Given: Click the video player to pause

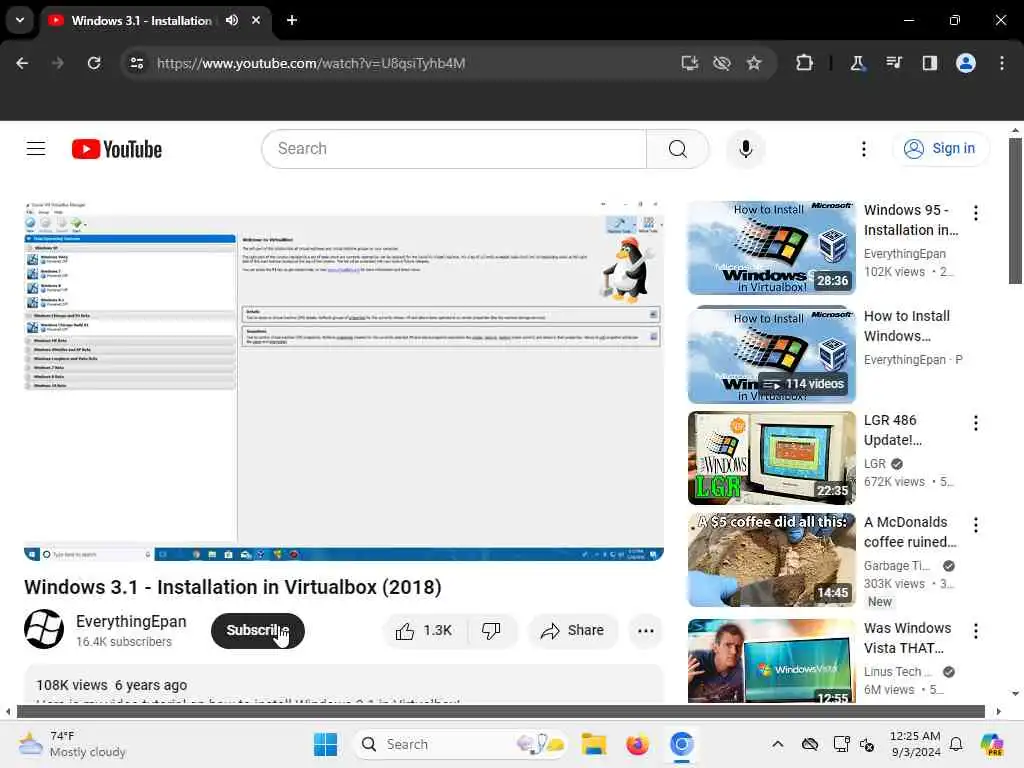Looking at the screenshot, I should pyautogui.click(x=344, y=381).
